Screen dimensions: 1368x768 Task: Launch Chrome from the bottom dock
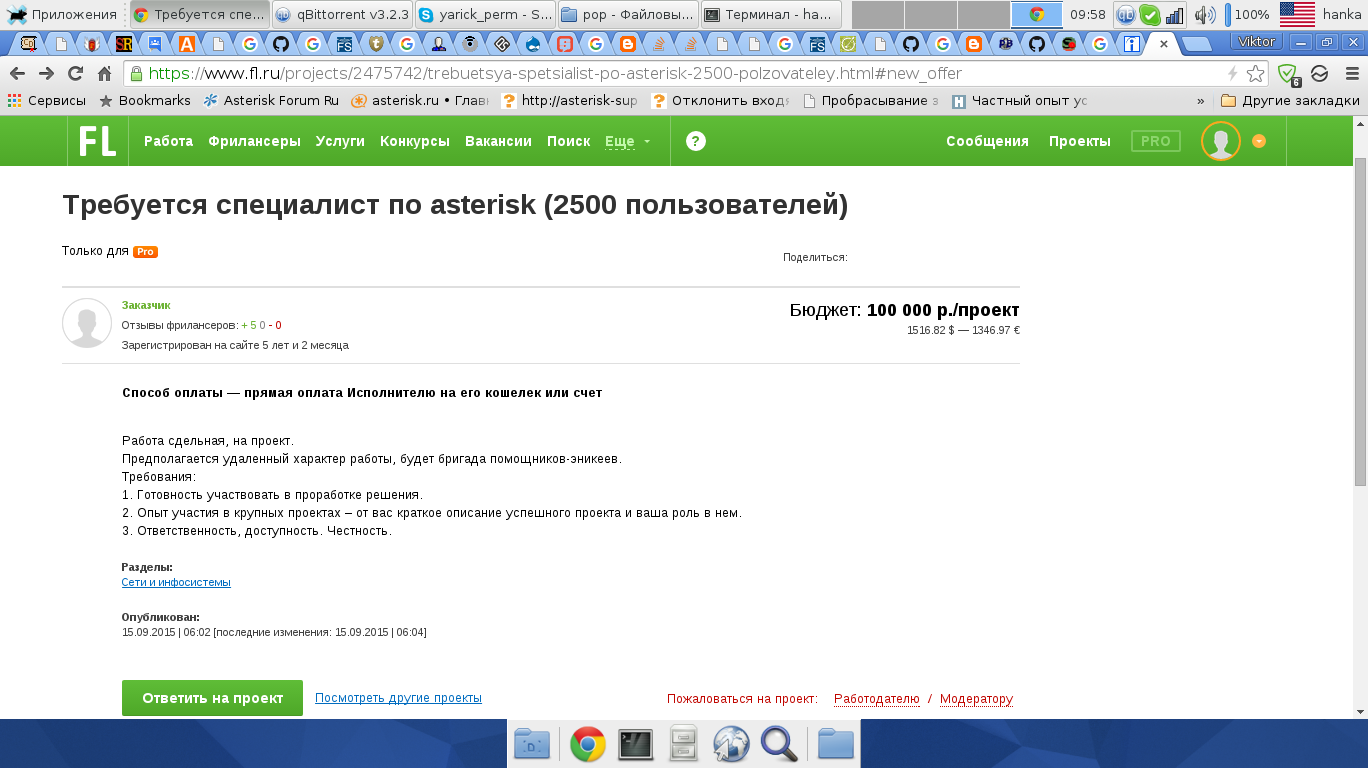point(588,744)
